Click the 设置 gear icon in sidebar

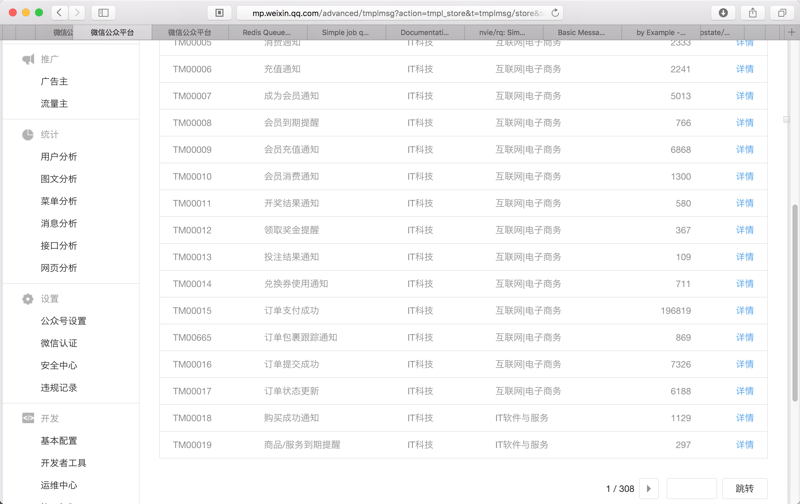[28, 299]
